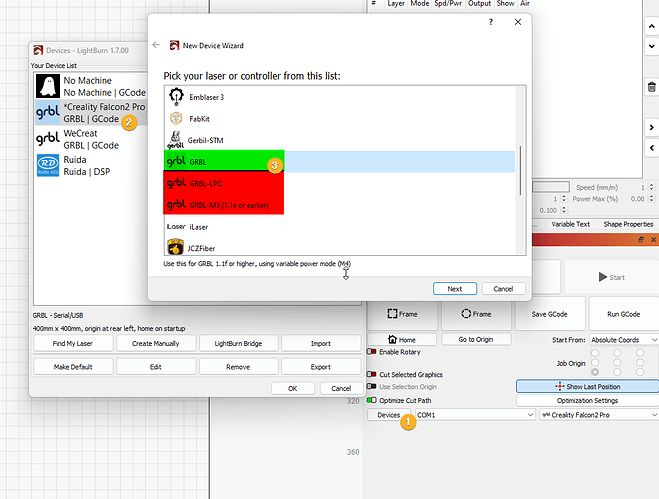Viewport: 659px width, 499px height.
Task: Select Creality Falcon2 Pro device
Action: pos(91,113)
